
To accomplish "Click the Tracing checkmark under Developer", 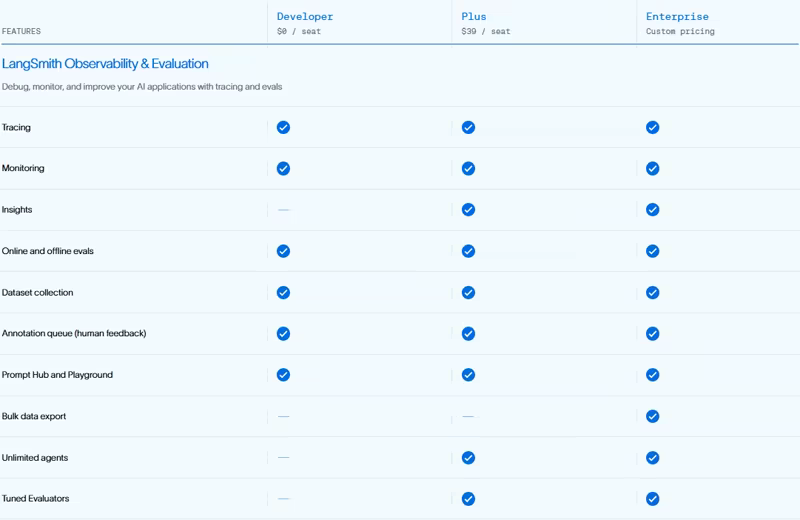I will pyautogui.click(x=283, y=127).
